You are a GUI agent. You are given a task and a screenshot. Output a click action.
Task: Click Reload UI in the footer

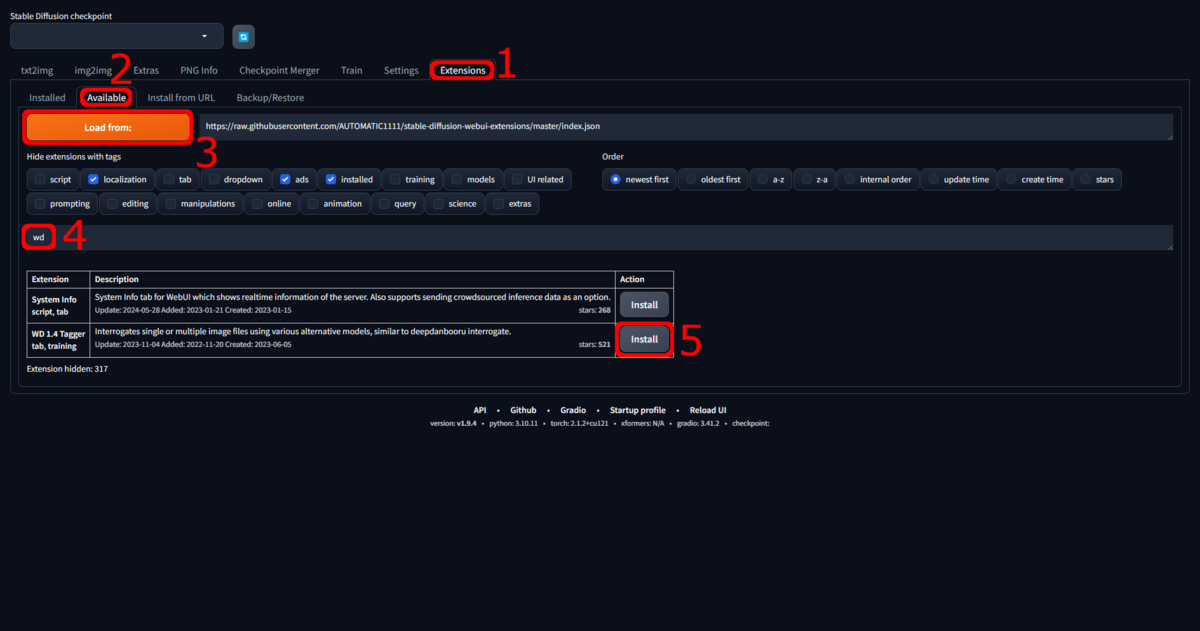pyautogui.click(x=708, y=411)
